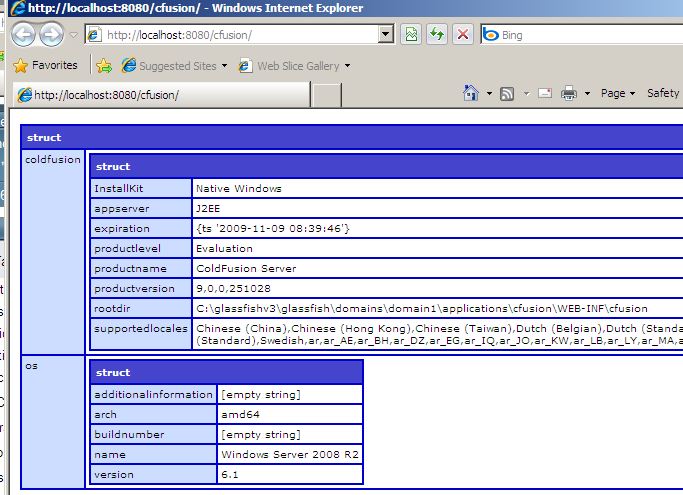This screenshot has width=683, height=495.
Task: Click the Read Mail envelope icon
Action: (x=545, y=93)
